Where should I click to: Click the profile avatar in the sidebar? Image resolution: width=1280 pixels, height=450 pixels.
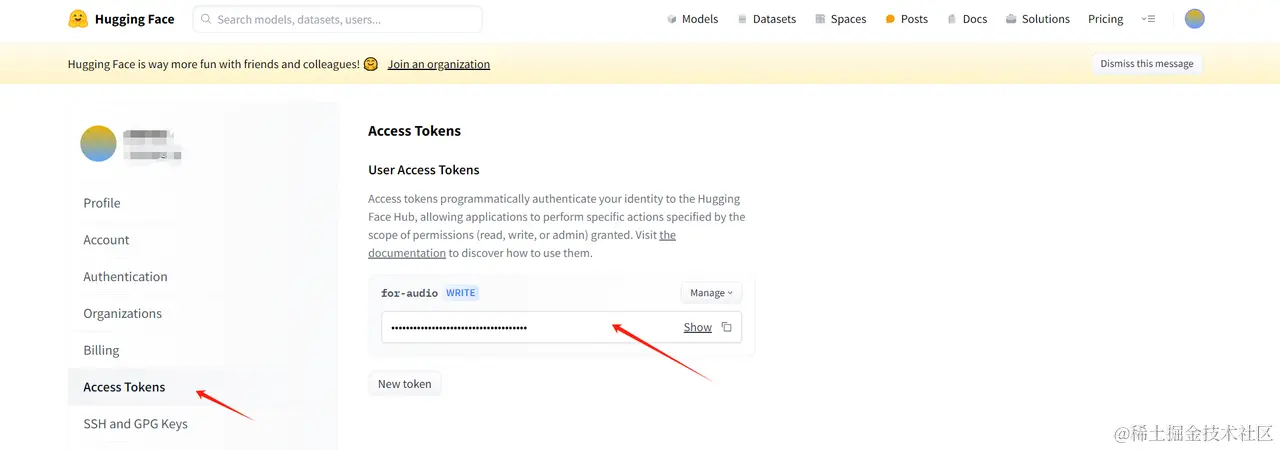point(98,144)
